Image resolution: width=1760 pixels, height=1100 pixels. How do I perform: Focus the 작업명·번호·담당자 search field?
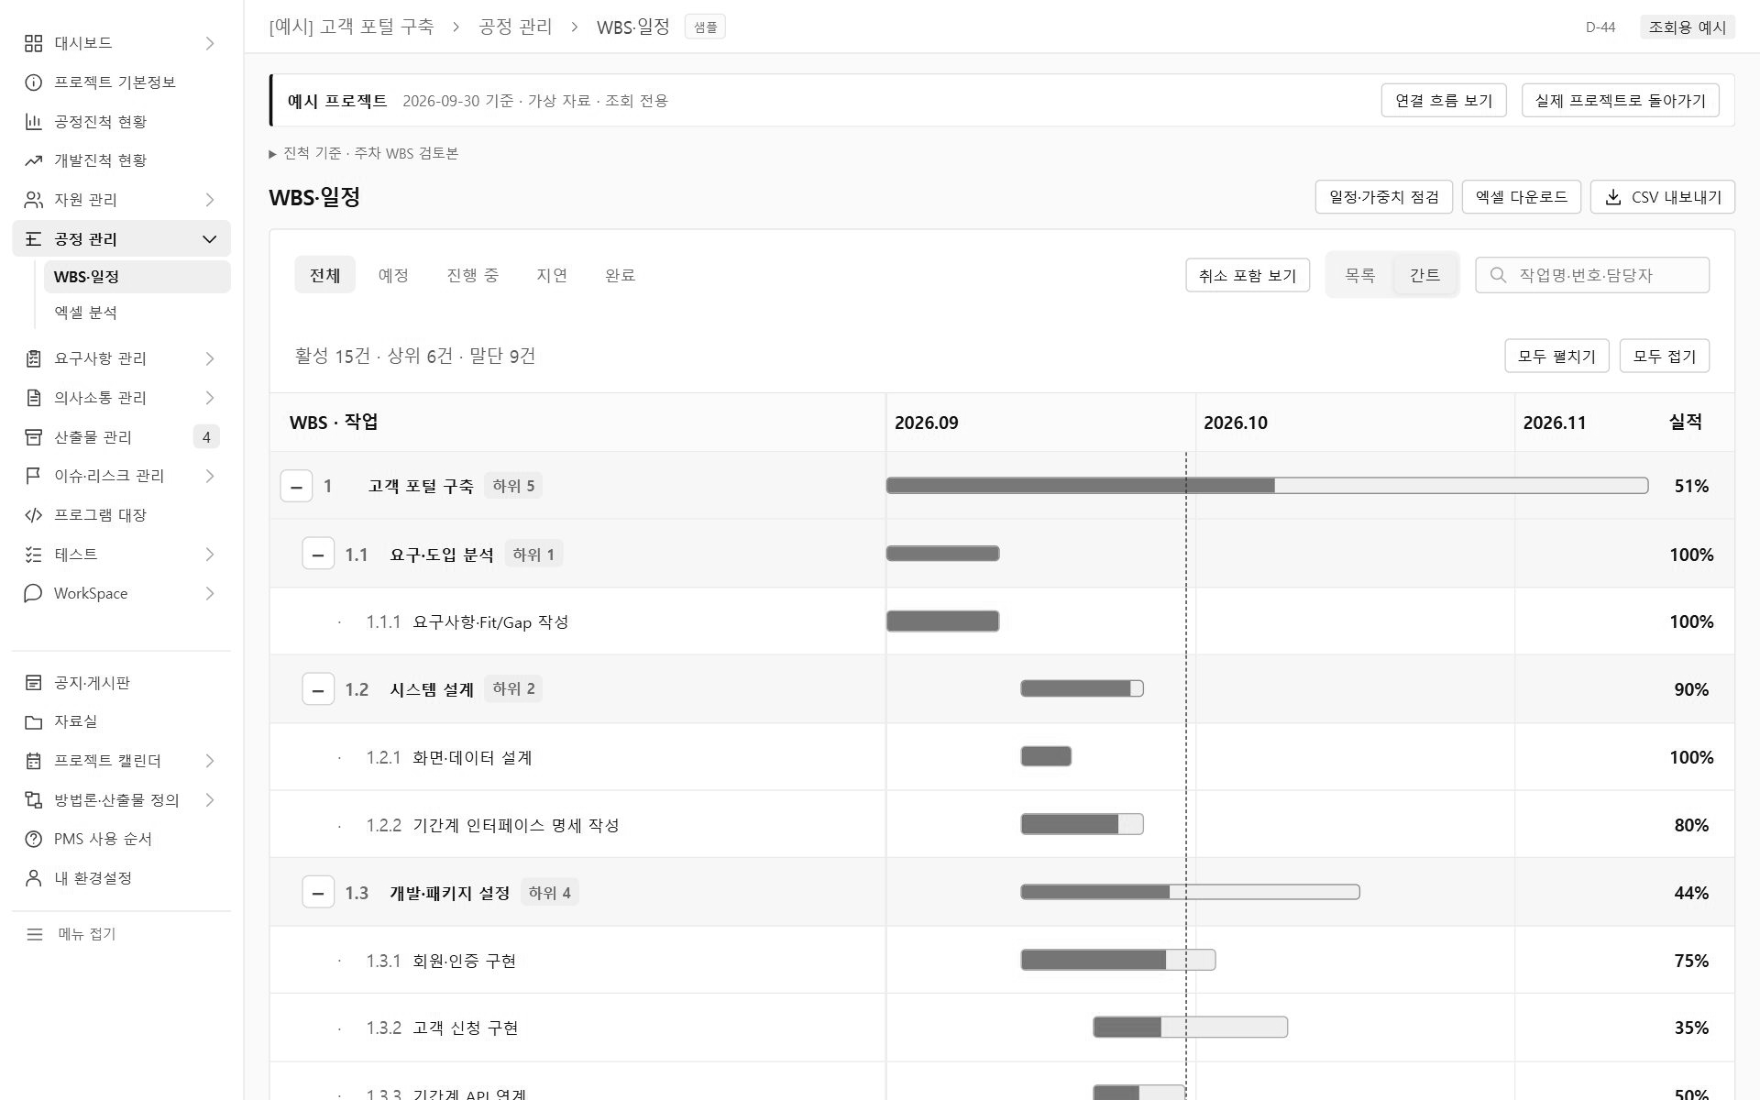tap(1592, 275)
